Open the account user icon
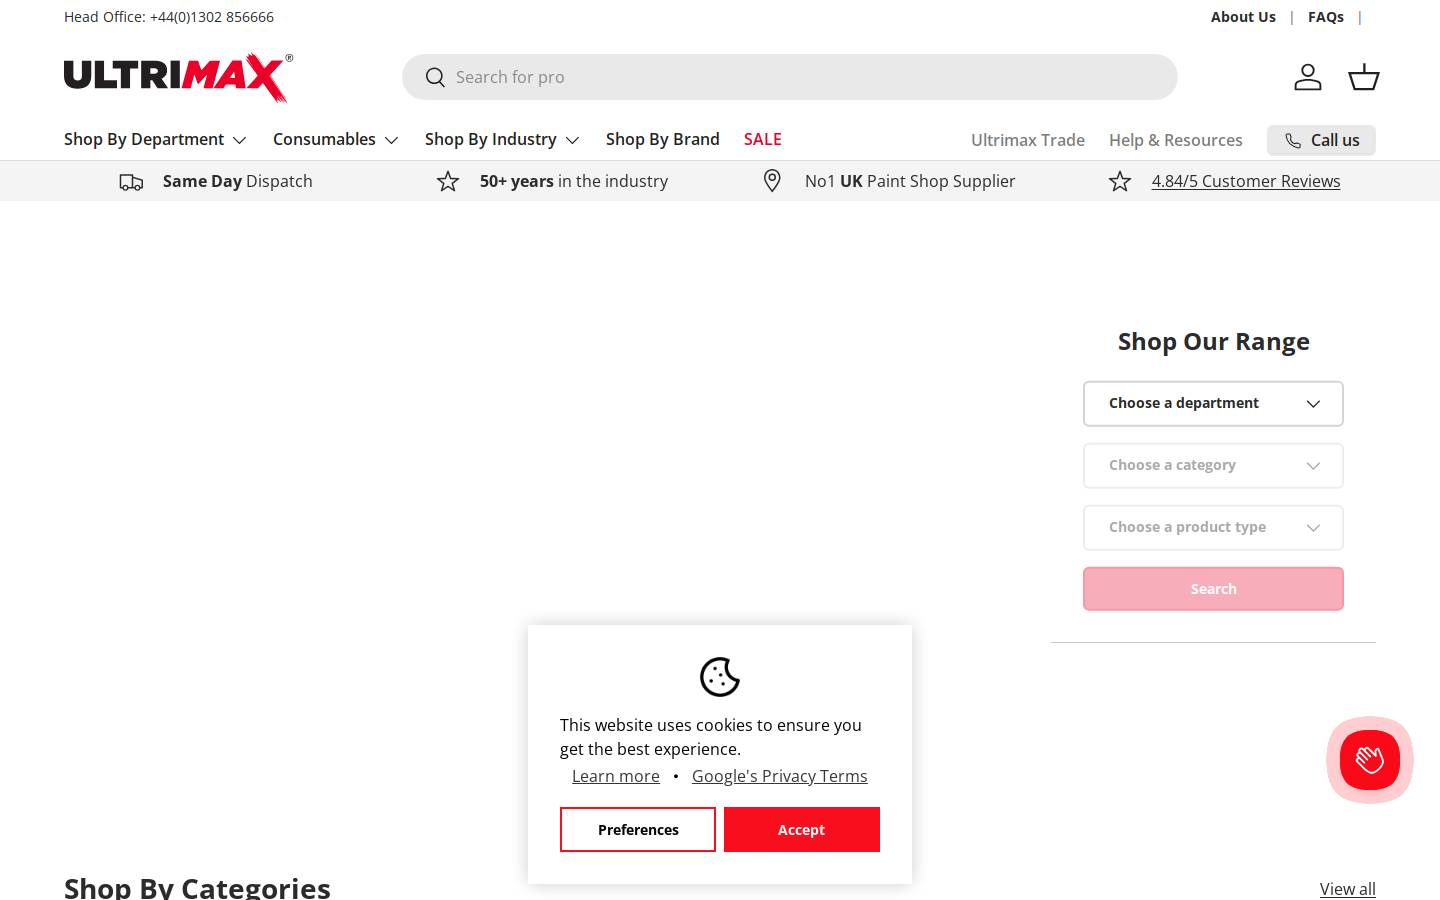The height and width of the screenshot is (900, 1440). [x=1308, y=77]
